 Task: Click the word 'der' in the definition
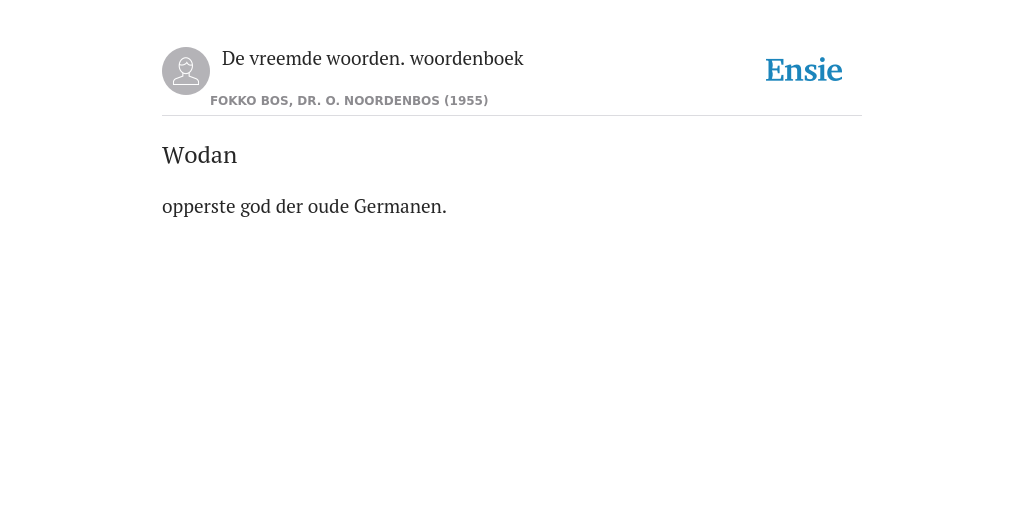click(289, 206)
